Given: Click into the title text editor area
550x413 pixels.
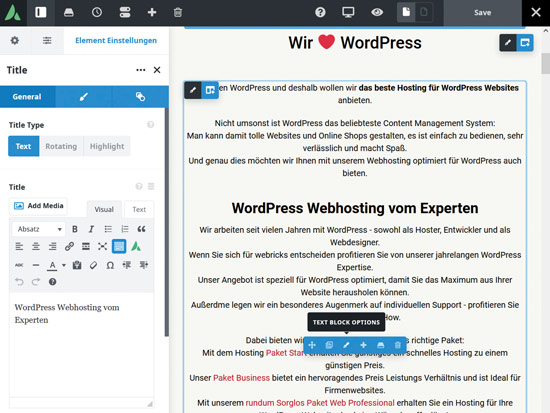Looking at the screenshot, I should [81, 345].
